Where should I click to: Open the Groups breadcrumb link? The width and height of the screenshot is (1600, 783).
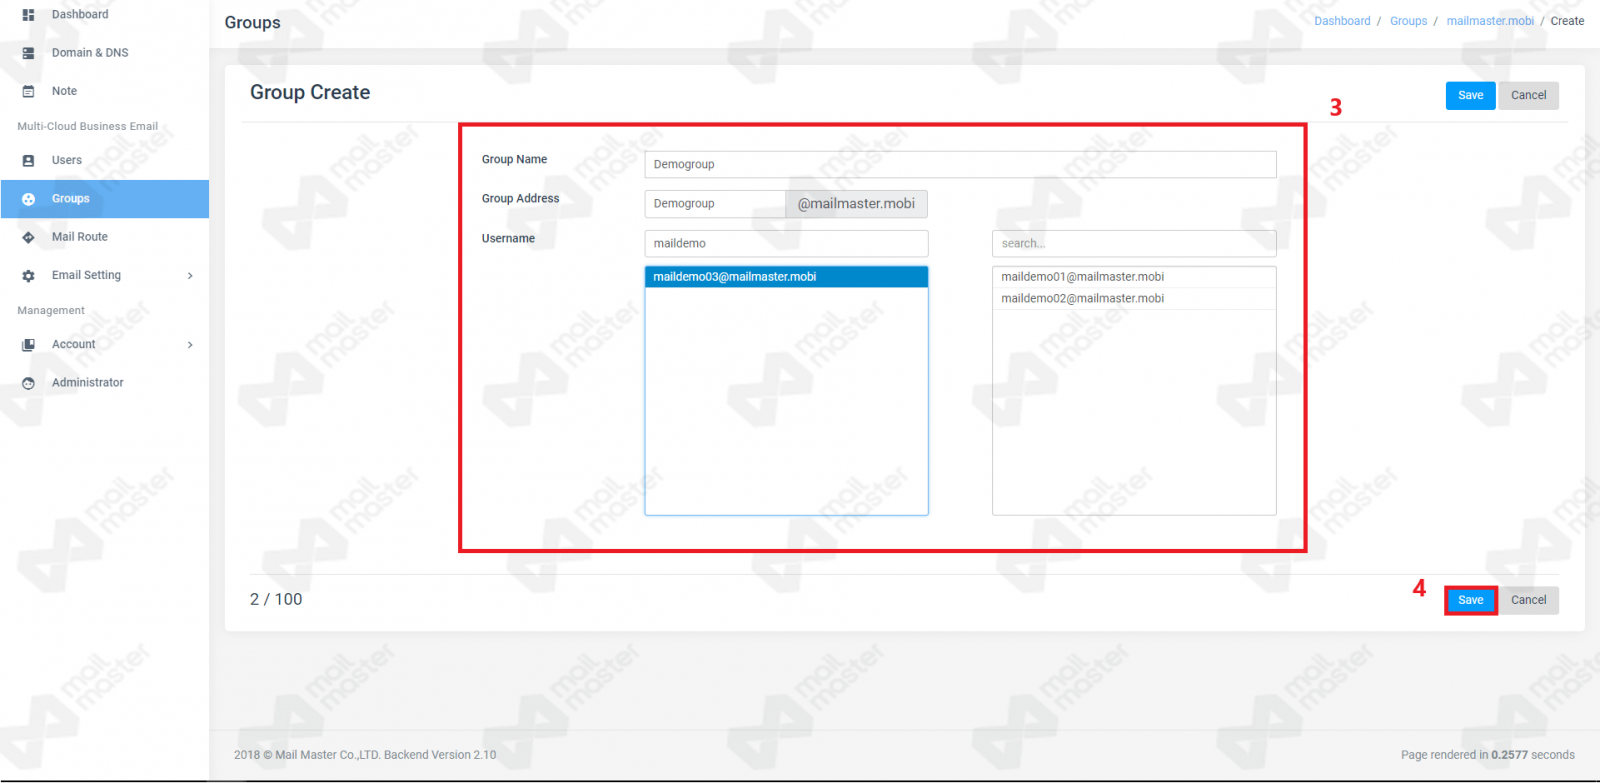click(1408, 21)
